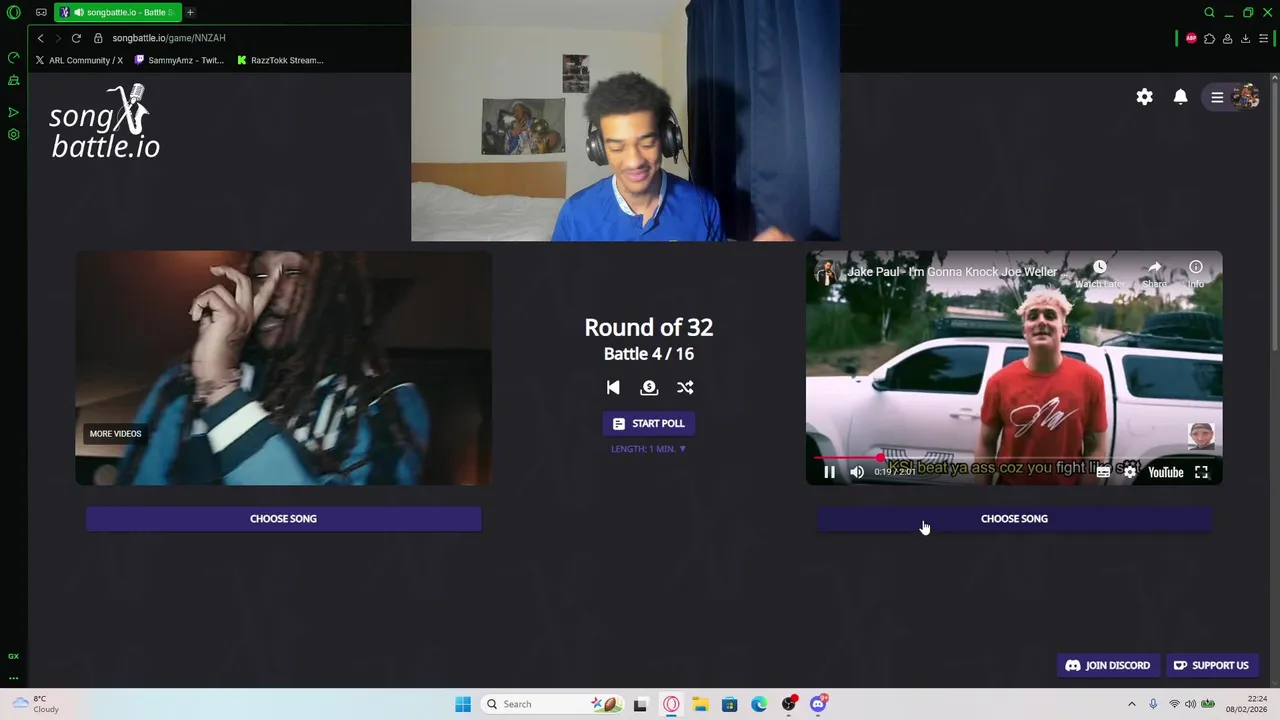Click the ad blocker extension icon
This screenshot has height=720, width=1280.
coord(1191,39)
